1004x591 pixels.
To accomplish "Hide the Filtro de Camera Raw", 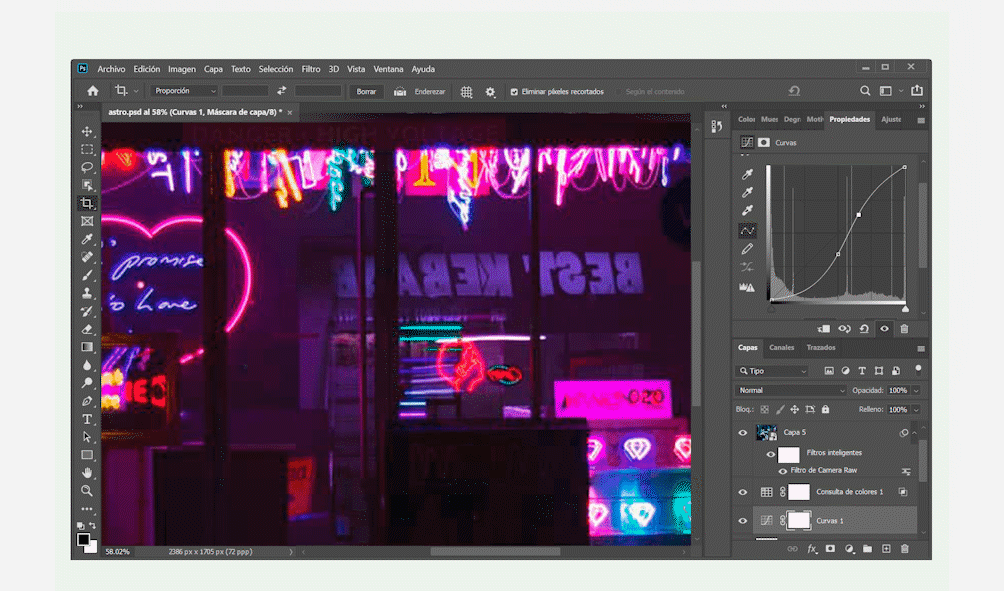I will pos(782,471).
